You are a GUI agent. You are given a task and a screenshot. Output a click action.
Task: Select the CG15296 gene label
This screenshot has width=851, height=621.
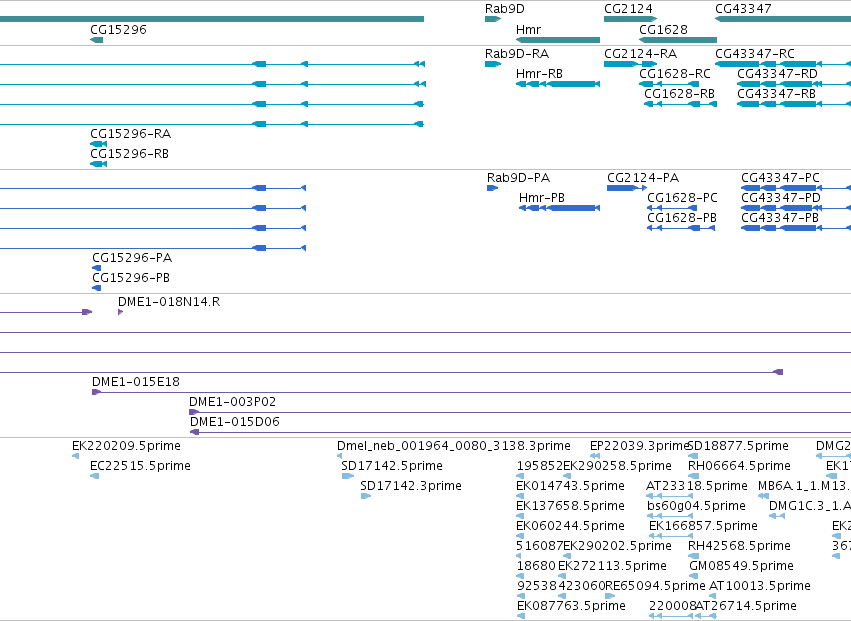pyautogui.click(x=118, y=29)
